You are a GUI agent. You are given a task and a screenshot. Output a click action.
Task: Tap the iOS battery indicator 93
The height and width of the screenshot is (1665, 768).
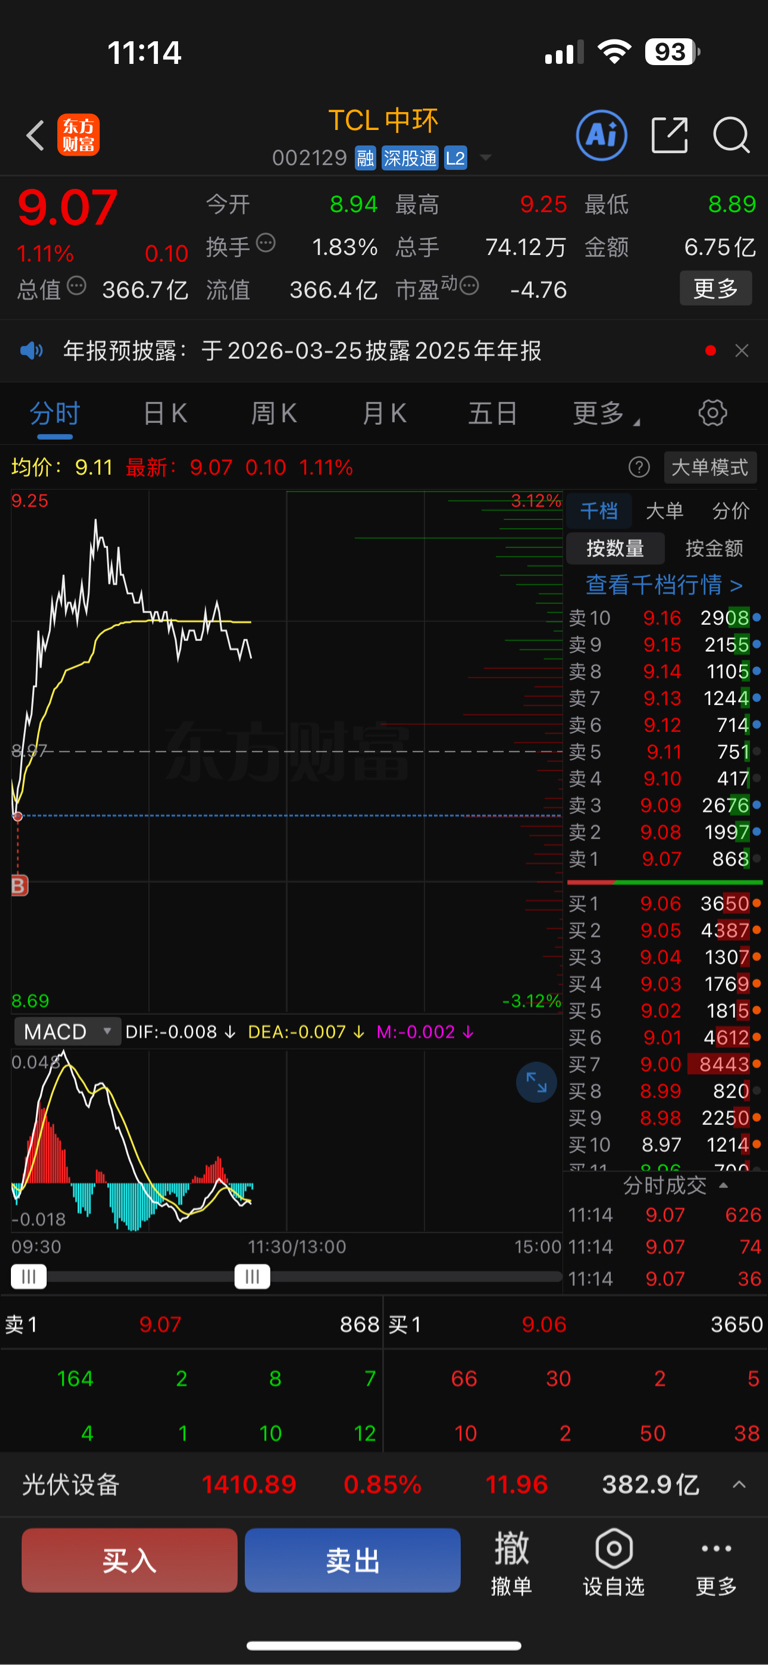coord(672,52)
